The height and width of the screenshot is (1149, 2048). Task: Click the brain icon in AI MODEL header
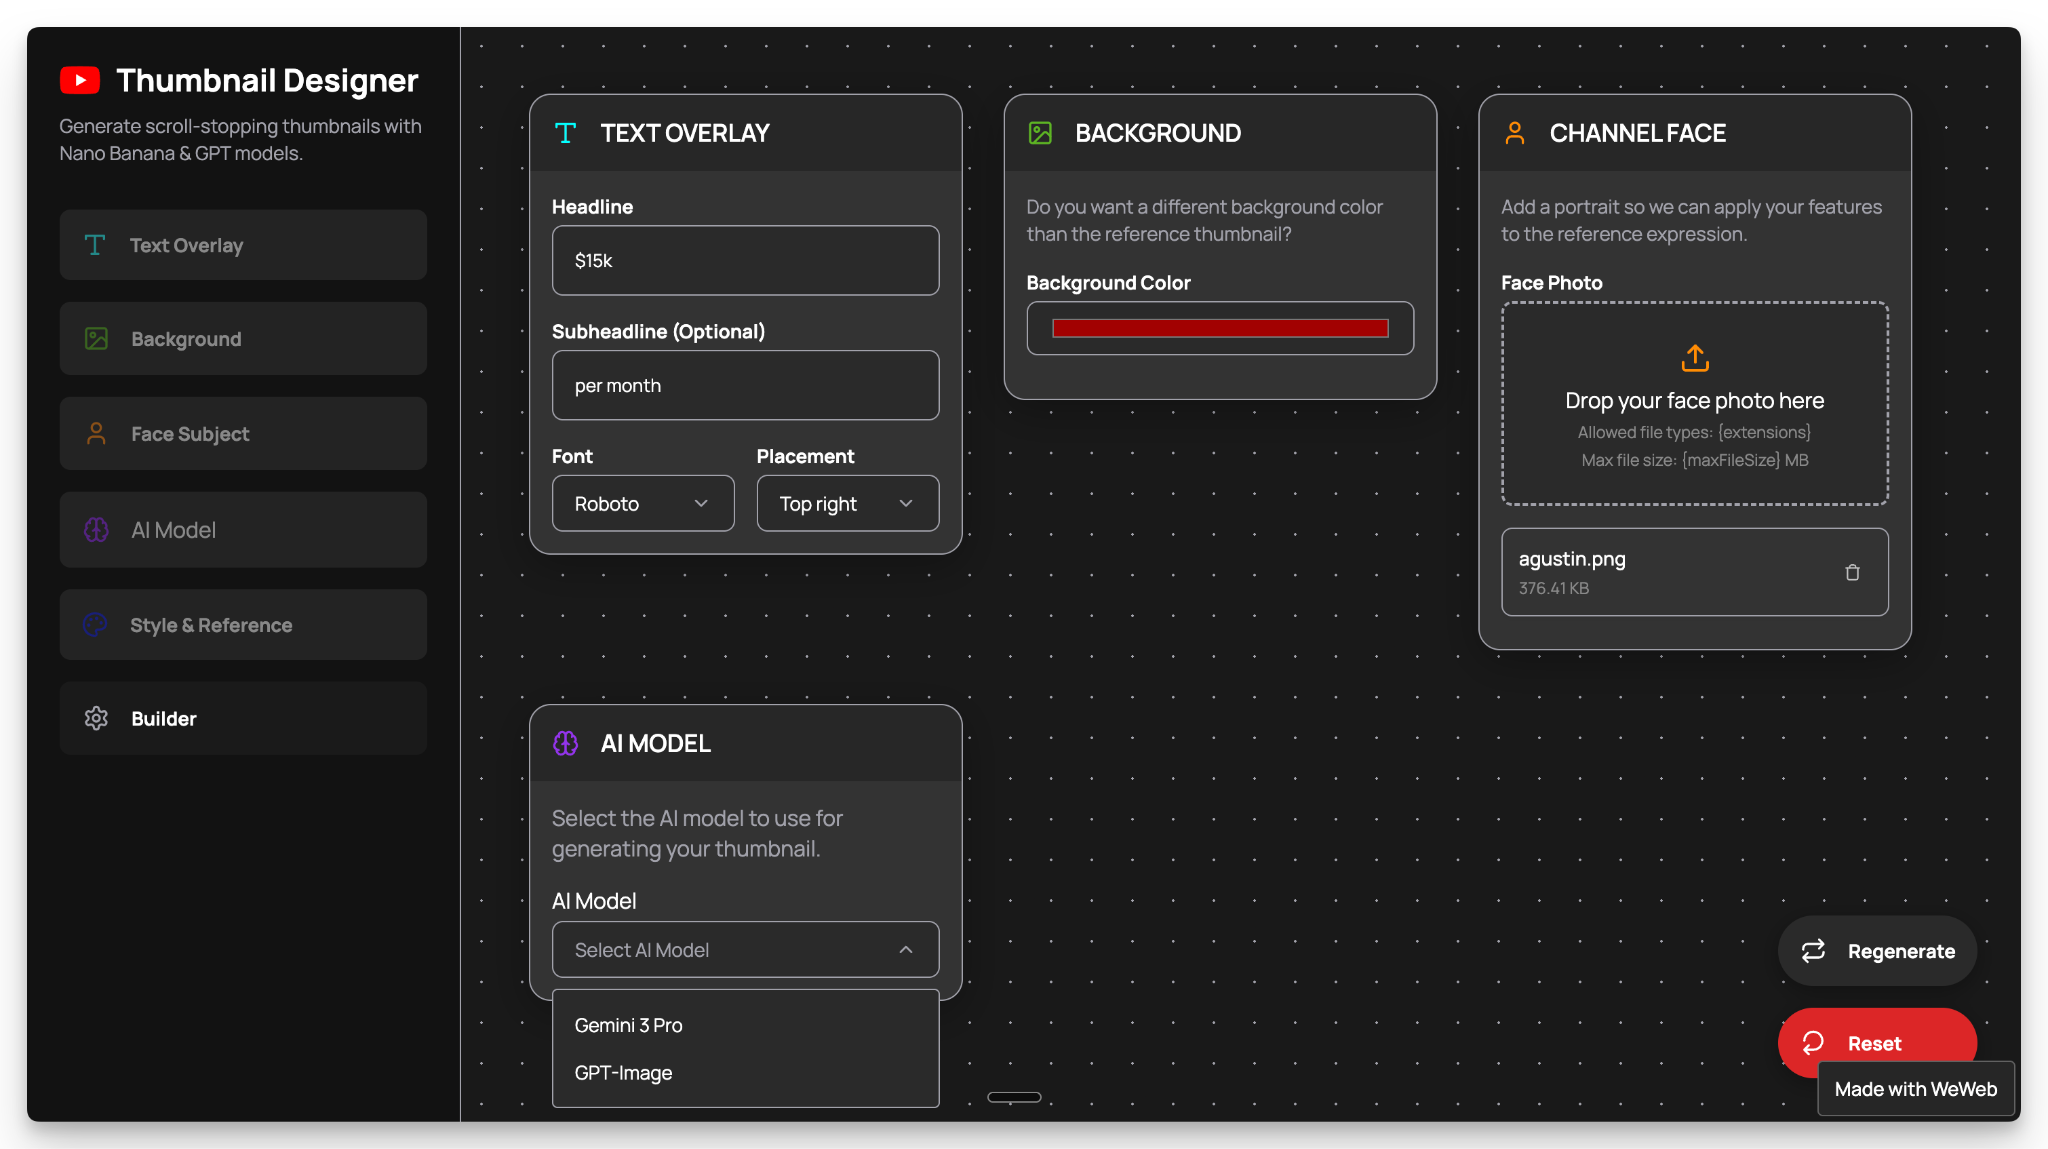(x=566, y=743)
